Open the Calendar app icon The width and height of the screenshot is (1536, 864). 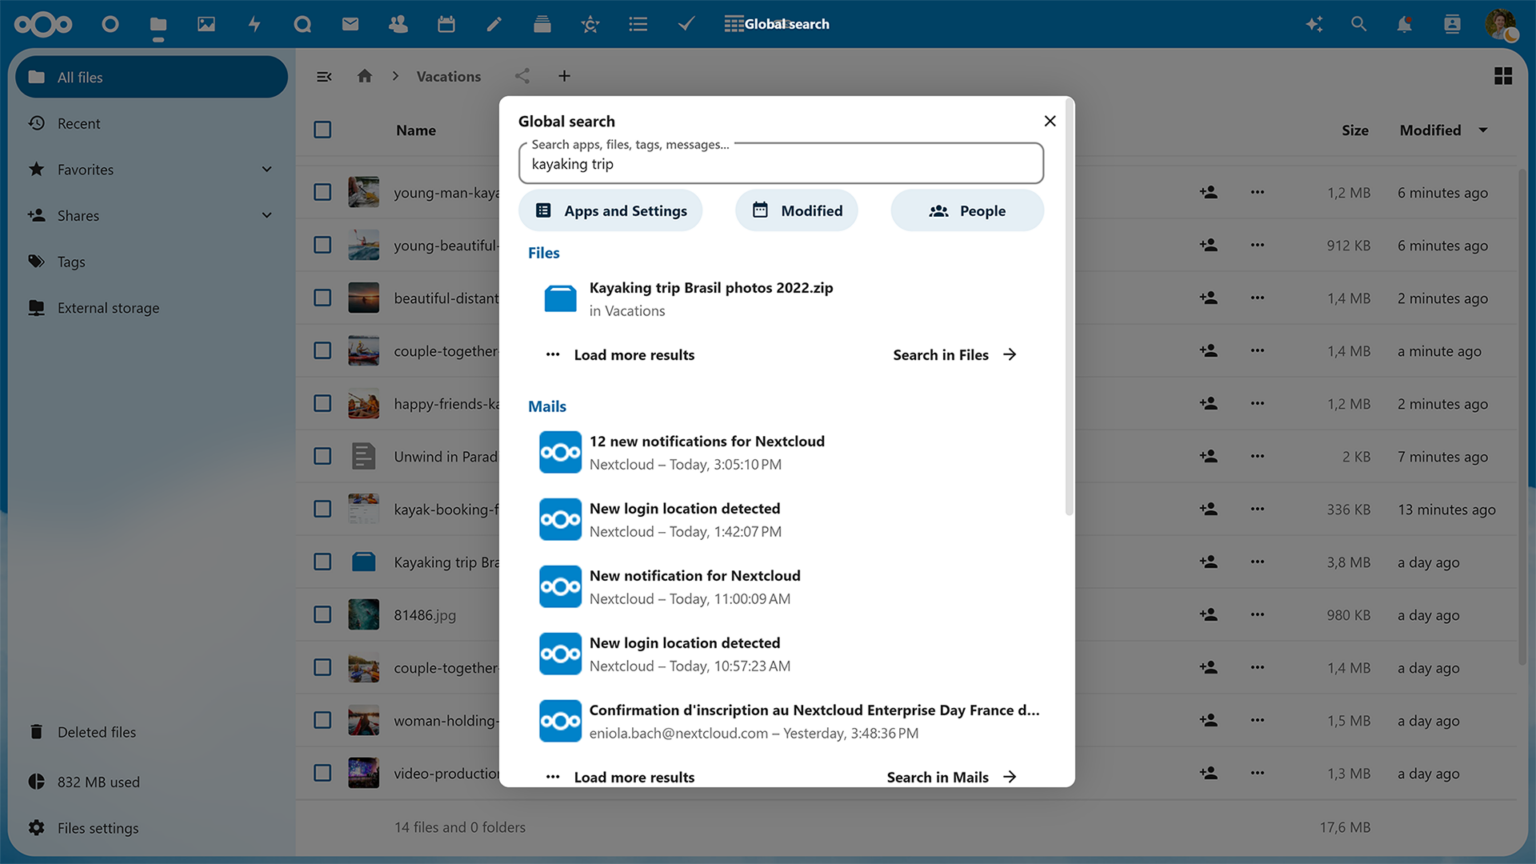(446, 24)
